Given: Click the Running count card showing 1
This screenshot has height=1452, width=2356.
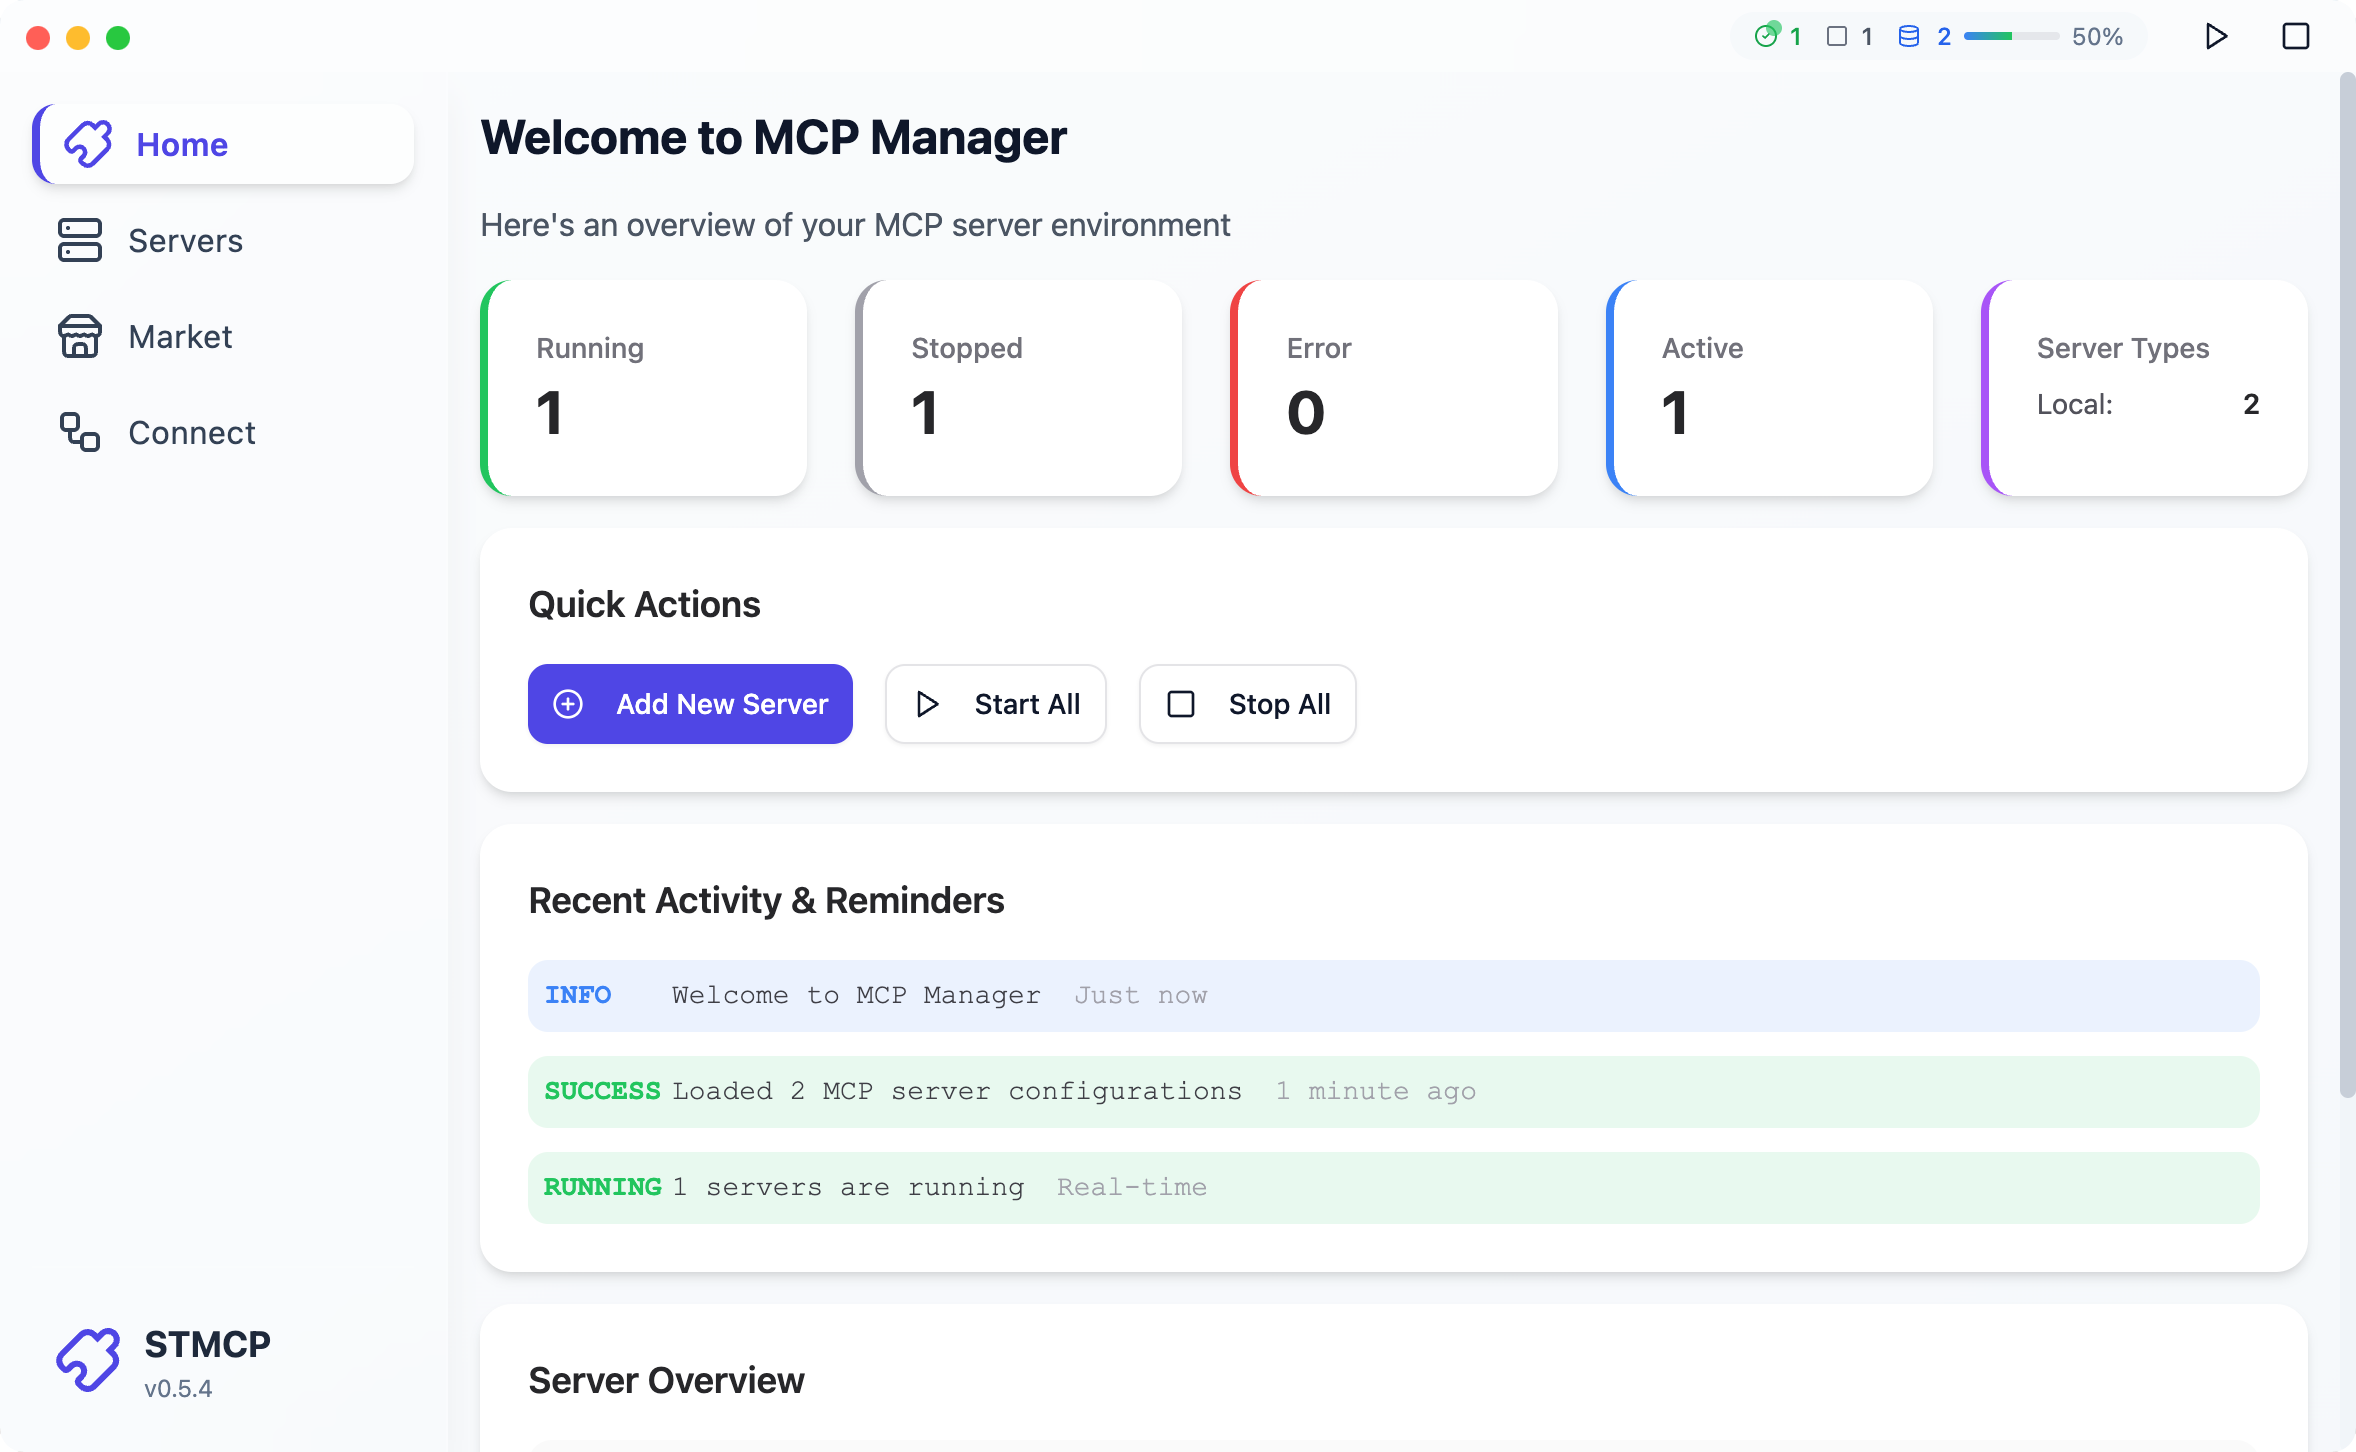Looking at the screenshot, I should click(x=643, y=389).
